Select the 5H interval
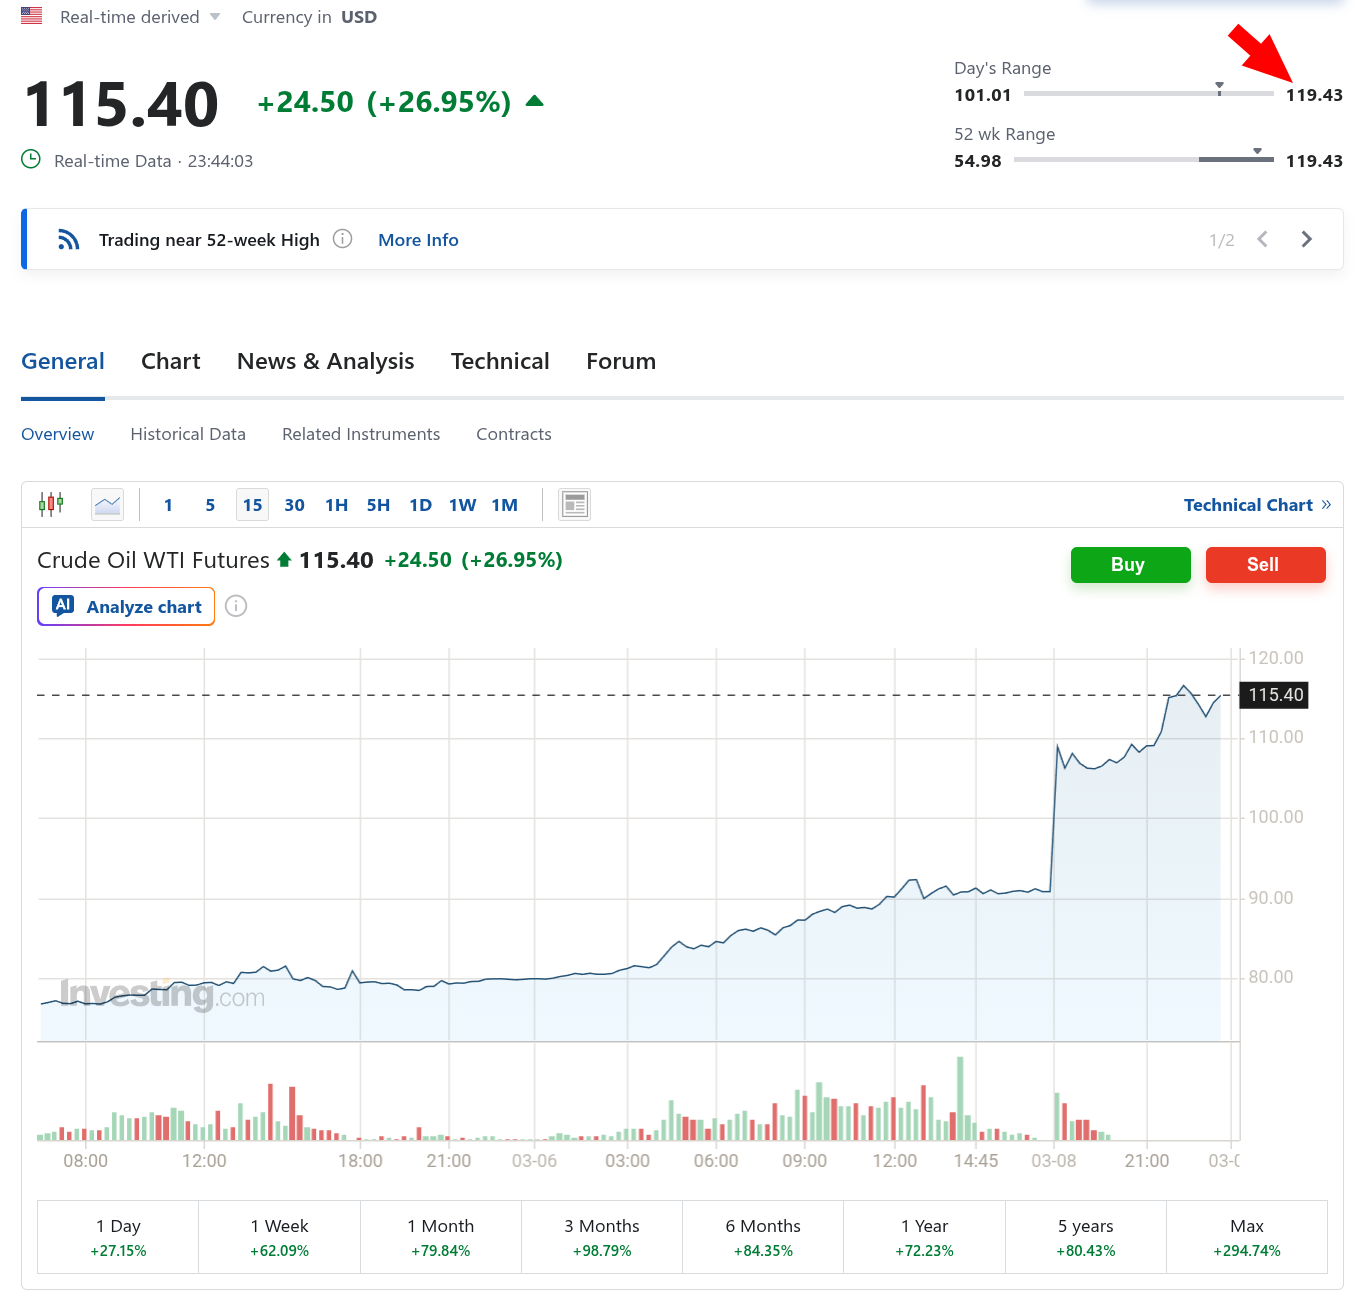This screenshot has width=1365, height=1291. [378, 505]
